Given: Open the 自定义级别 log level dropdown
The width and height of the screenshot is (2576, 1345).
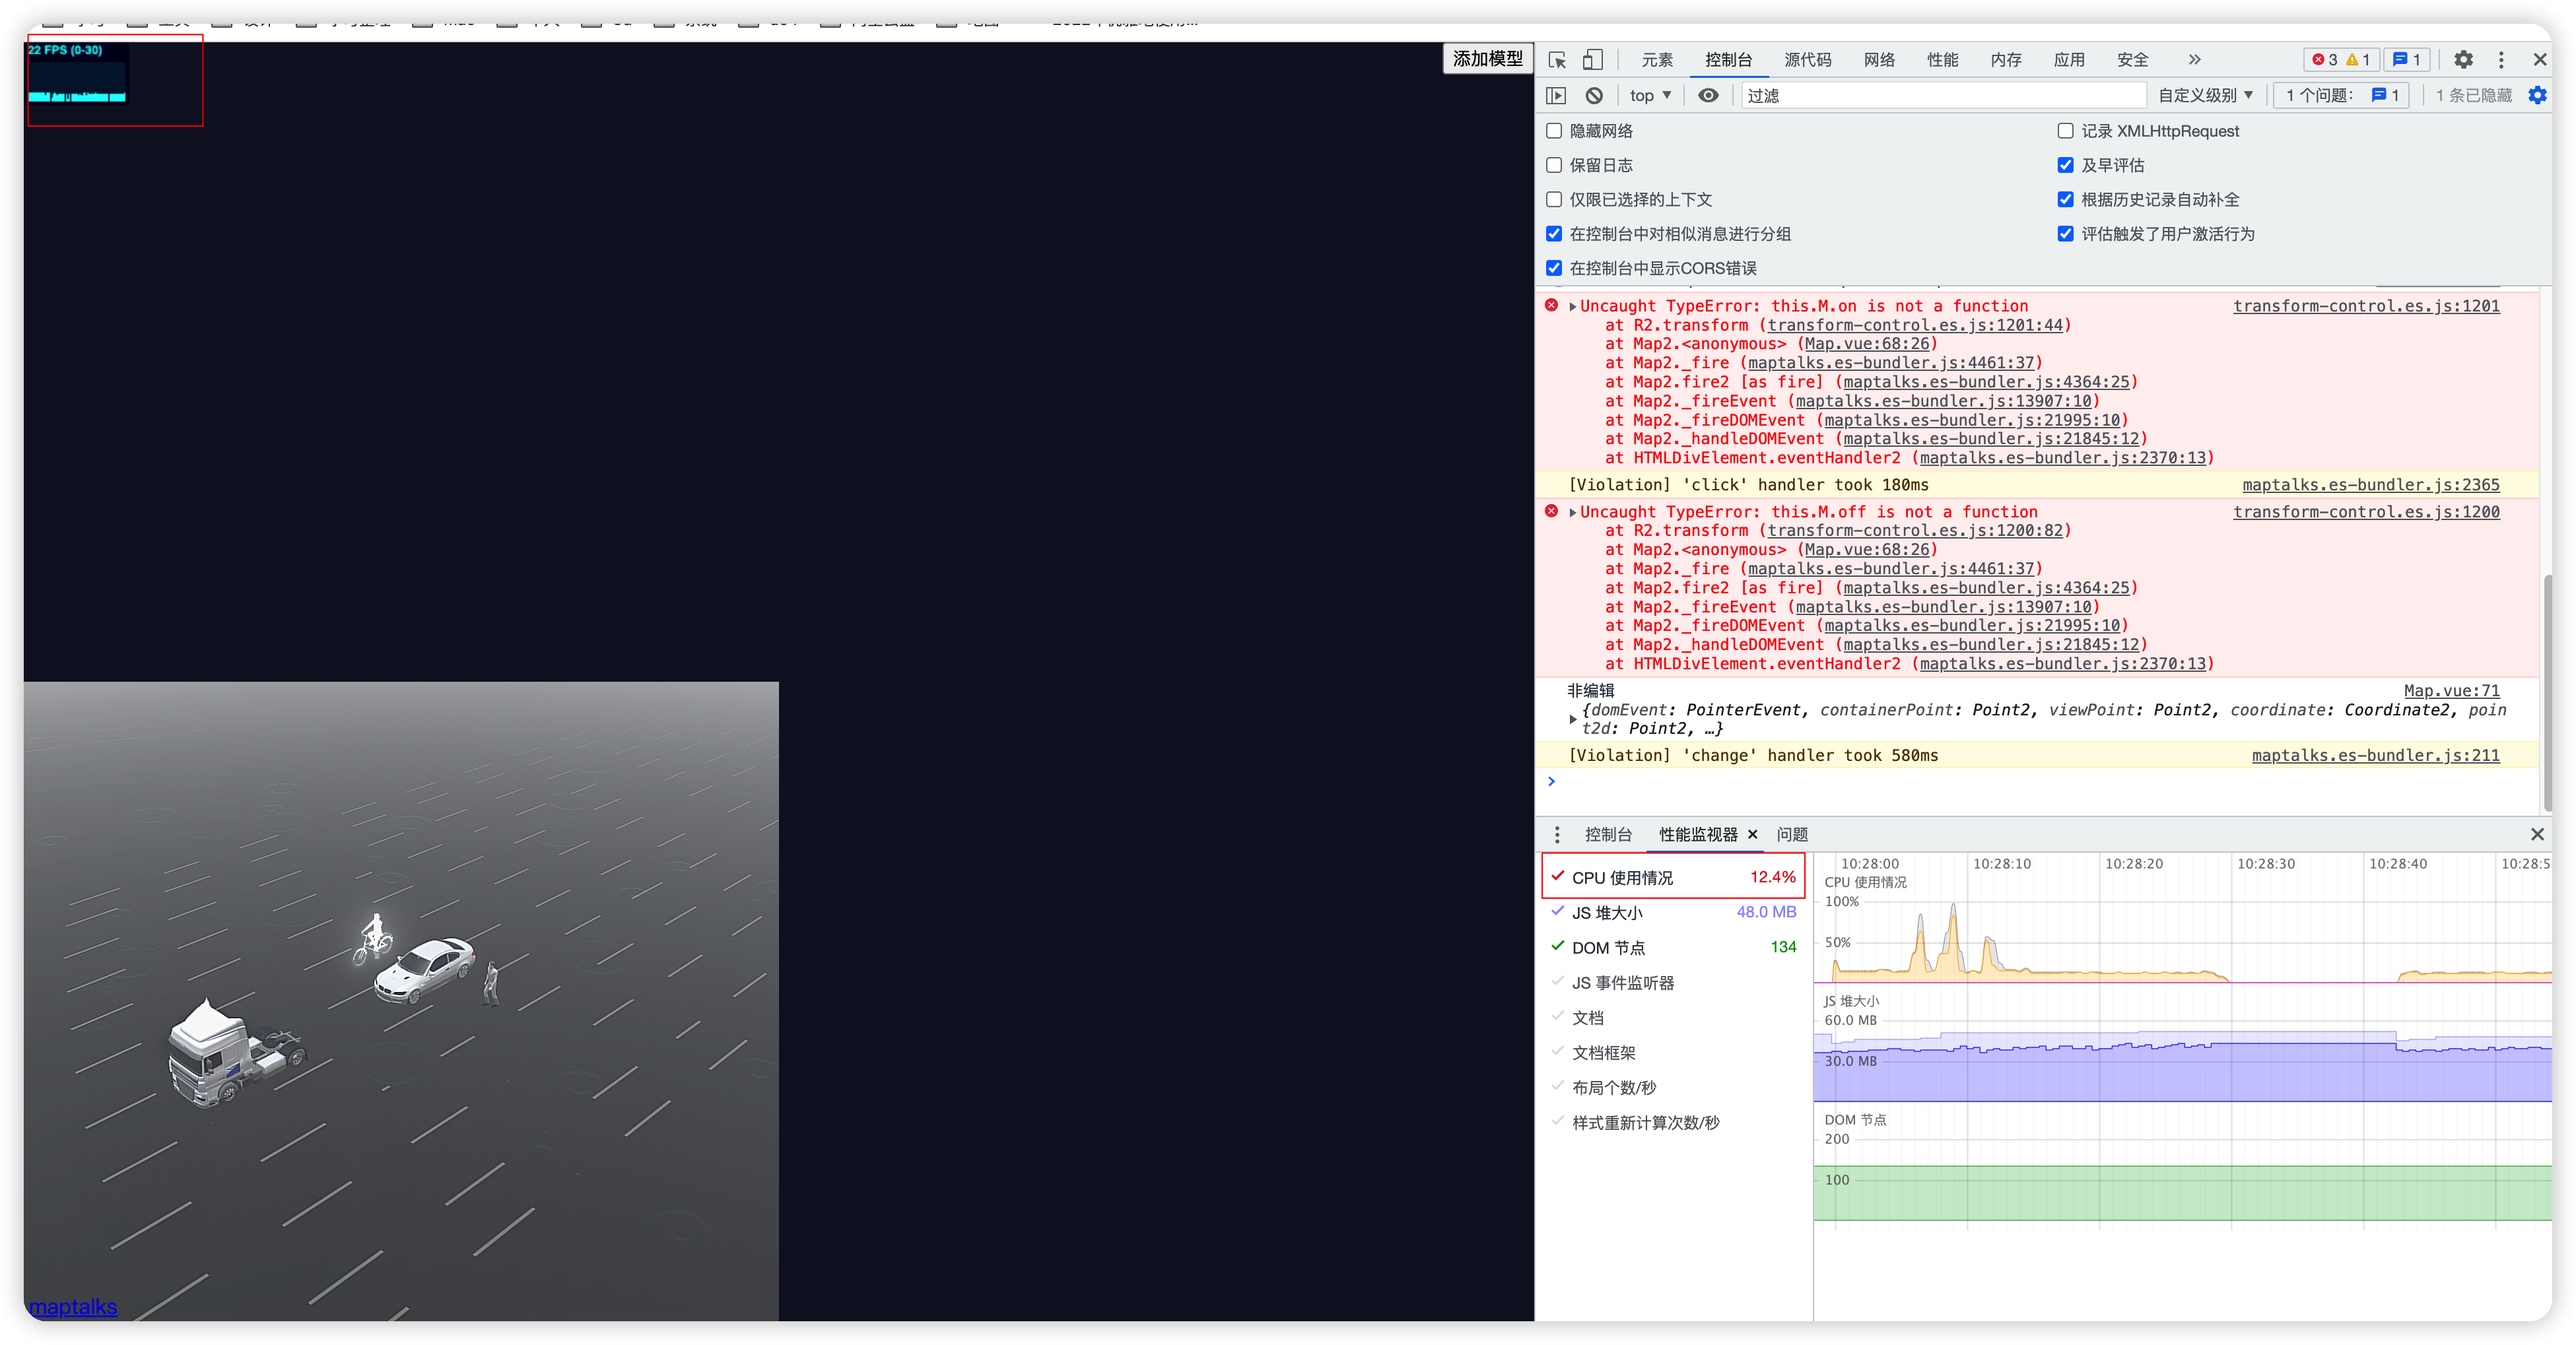Looking at the screenshot, I should (x=2205, y=95).
